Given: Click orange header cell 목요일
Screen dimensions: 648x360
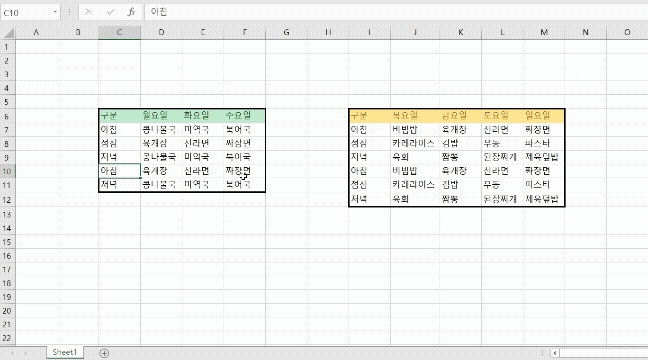Looking at the screenshot, I should coord(415,116).
